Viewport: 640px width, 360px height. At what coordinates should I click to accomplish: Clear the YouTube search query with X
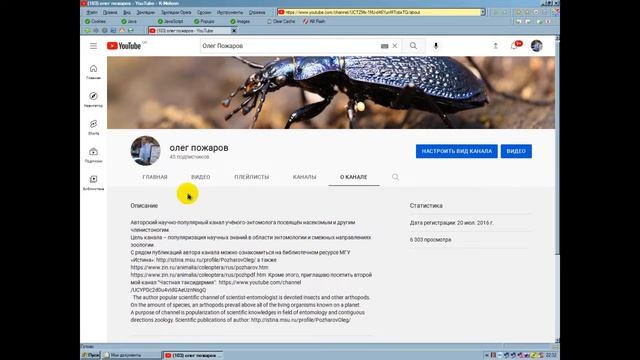(x=395, y=46)
